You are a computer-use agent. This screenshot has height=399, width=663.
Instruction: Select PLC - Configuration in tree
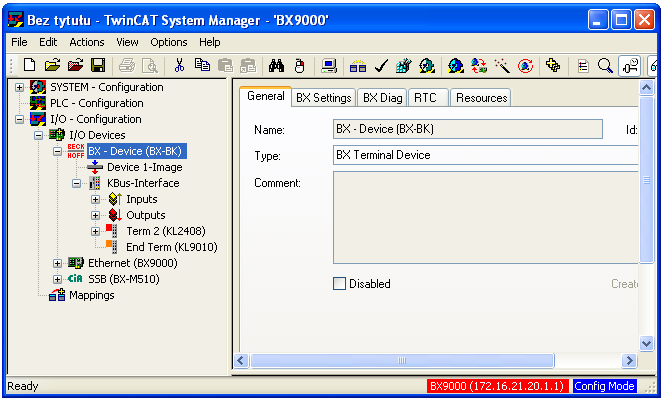tap(96, 103)
